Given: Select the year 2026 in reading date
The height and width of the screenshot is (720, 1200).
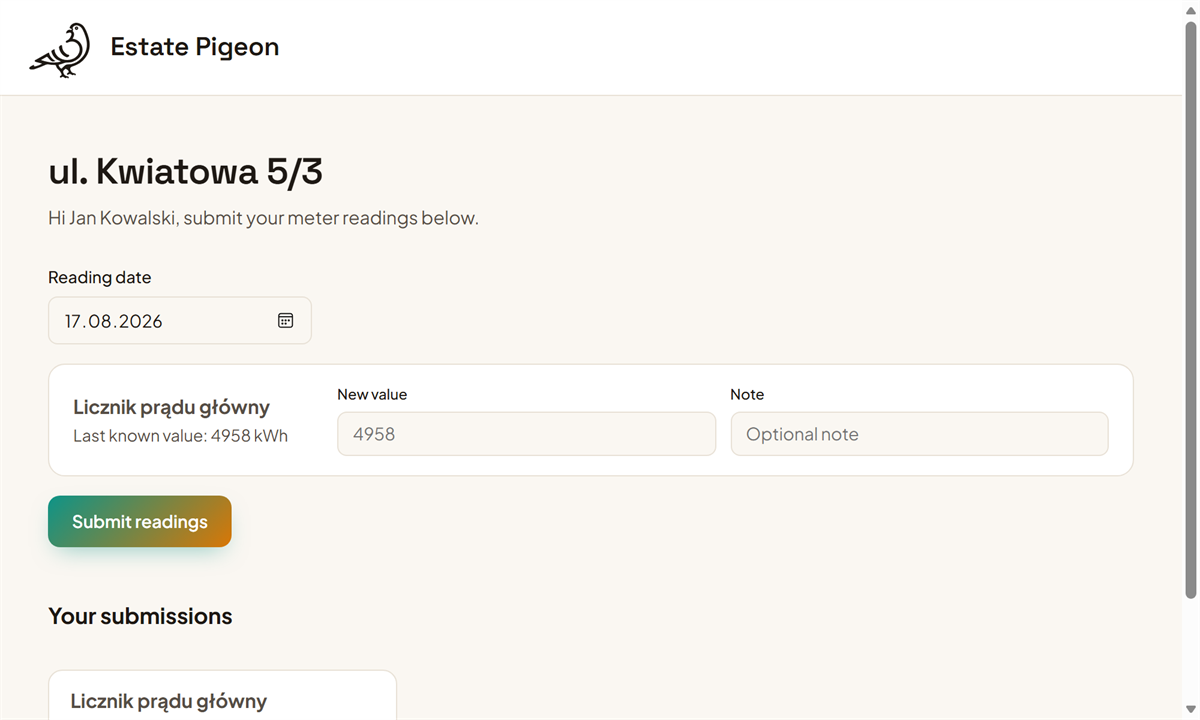Looking at the screenshot, I should click(139, 321).
